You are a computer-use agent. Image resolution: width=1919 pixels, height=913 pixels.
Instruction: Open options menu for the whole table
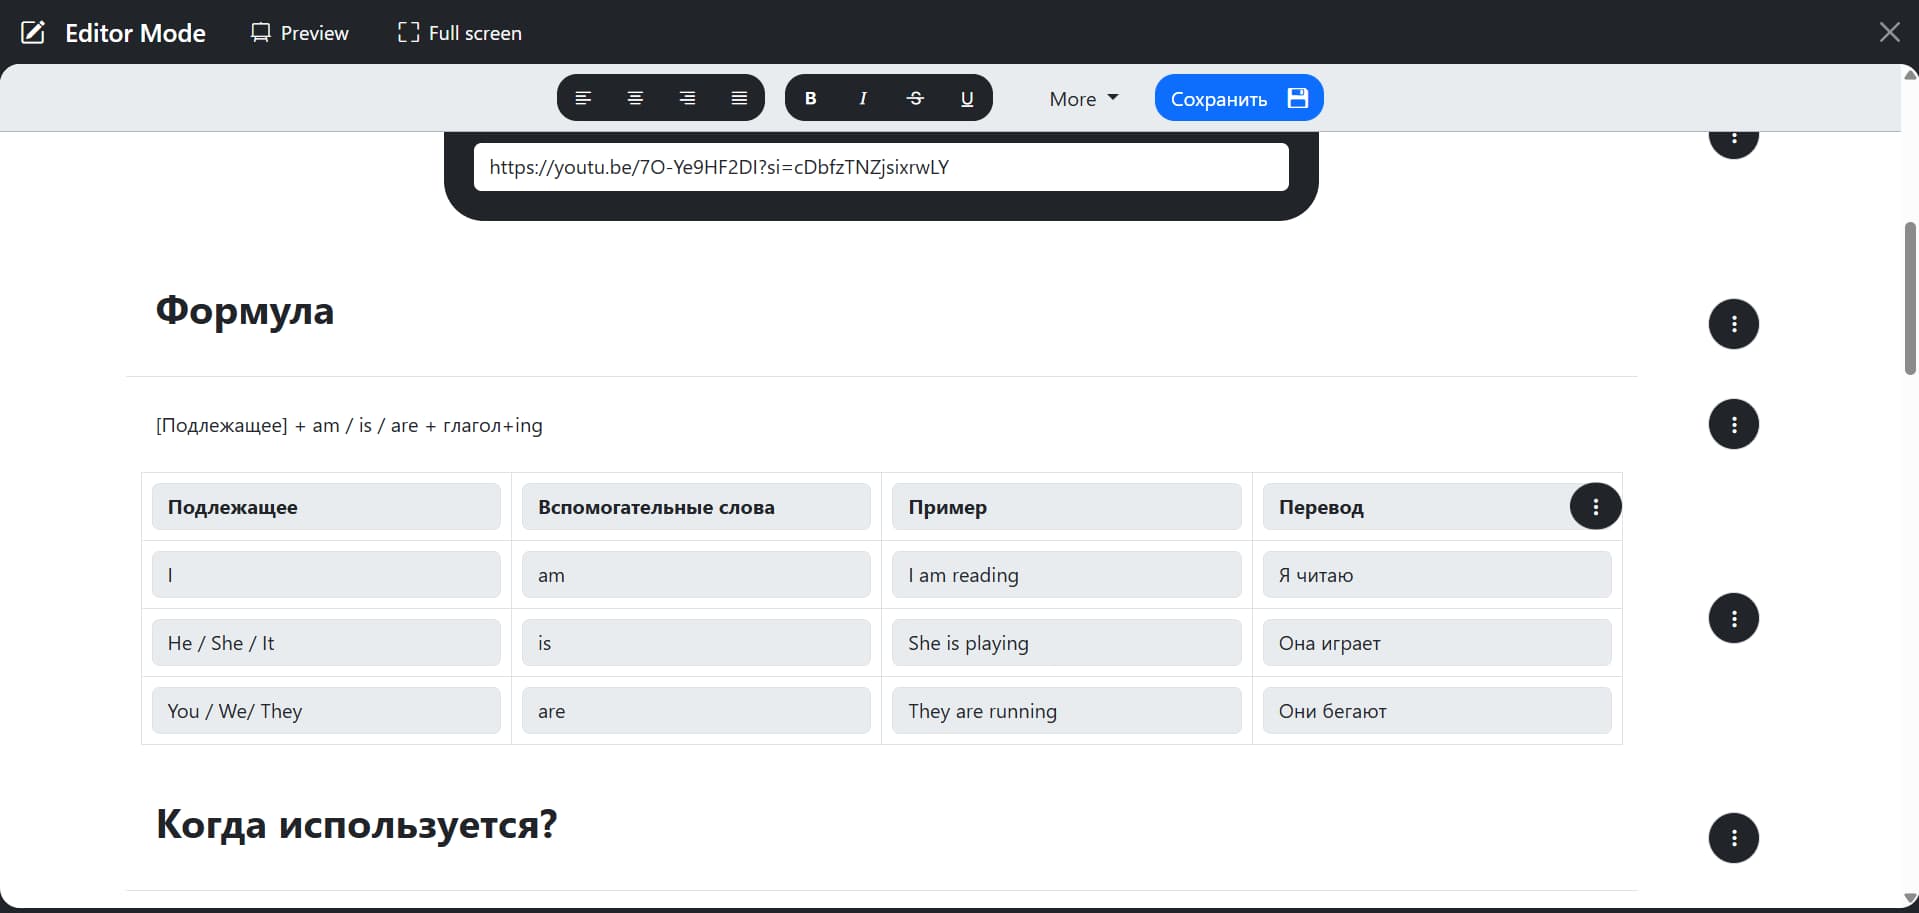[x=1733, y=618]
